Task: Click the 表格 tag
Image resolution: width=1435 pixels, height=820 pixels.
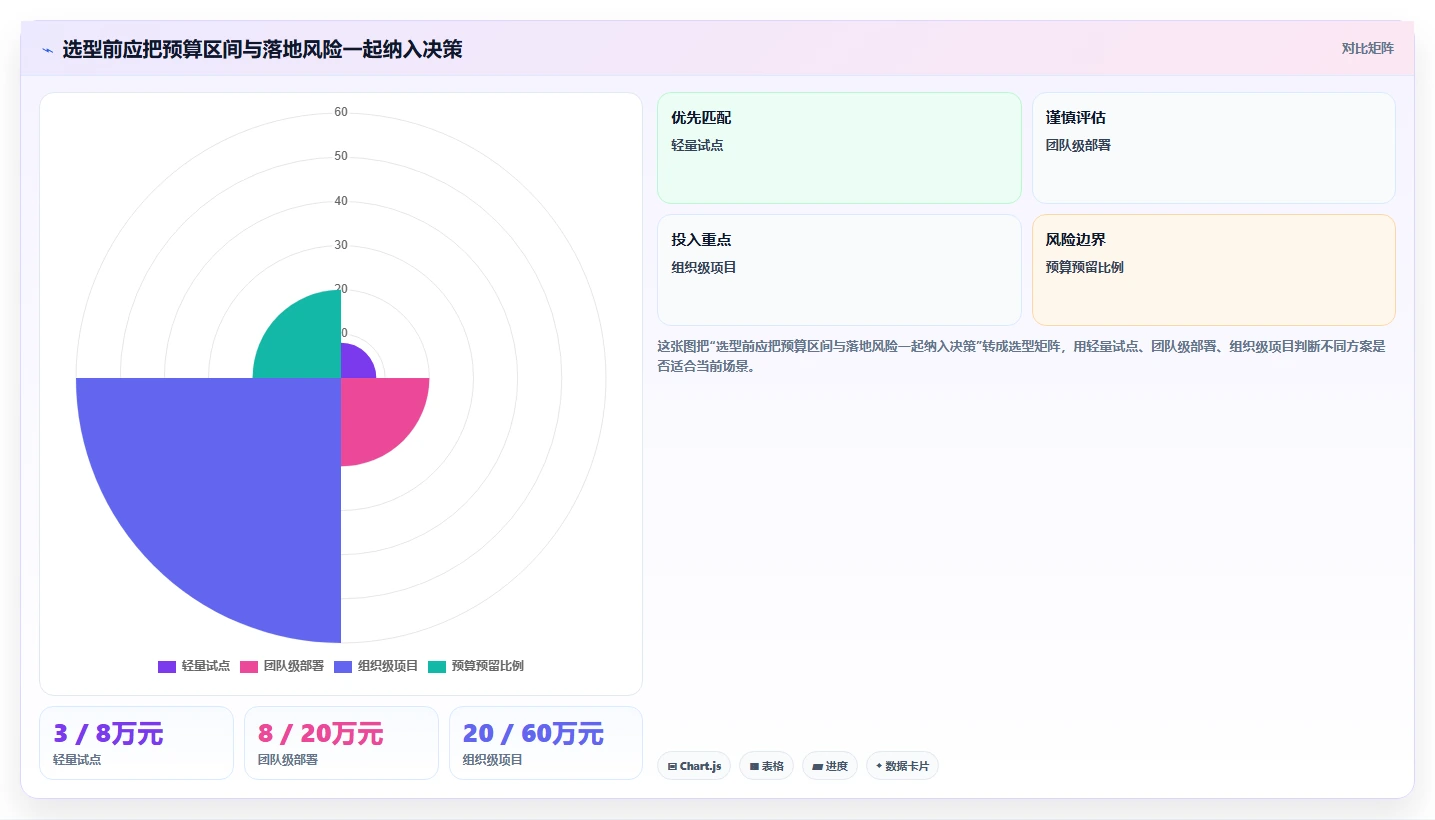Action: tap(766, 766)
